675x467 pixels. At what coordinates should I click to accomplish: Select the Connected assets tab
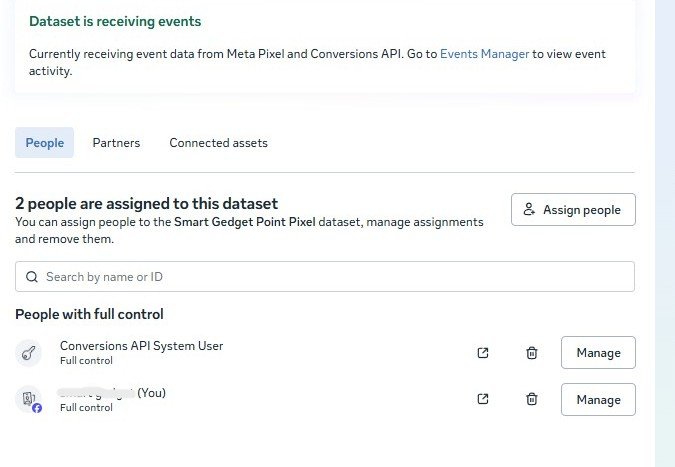tap(218, 143)
